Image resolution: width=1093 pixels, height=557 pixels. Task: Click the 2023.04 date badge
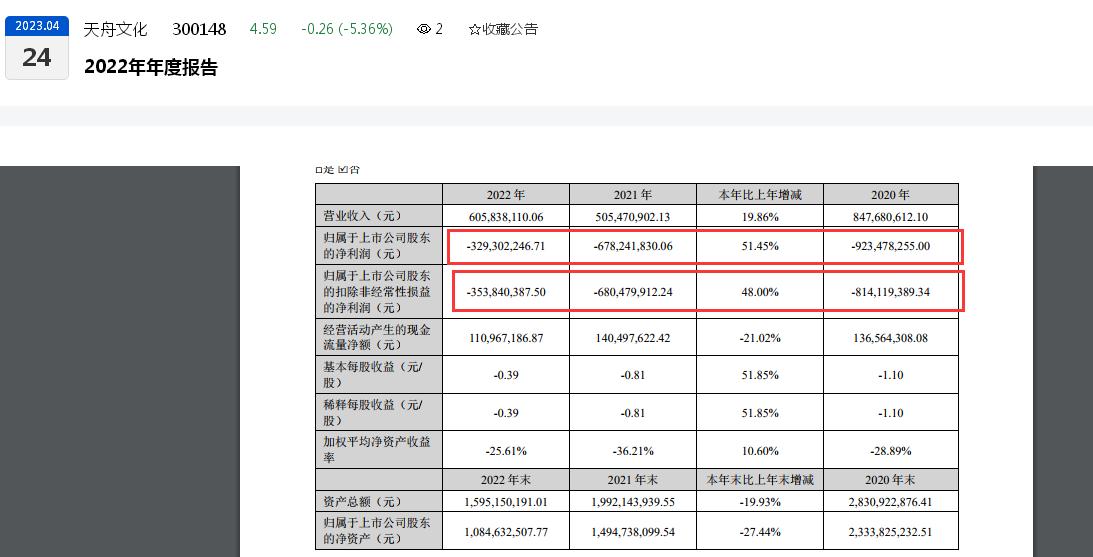pos(37,26)
